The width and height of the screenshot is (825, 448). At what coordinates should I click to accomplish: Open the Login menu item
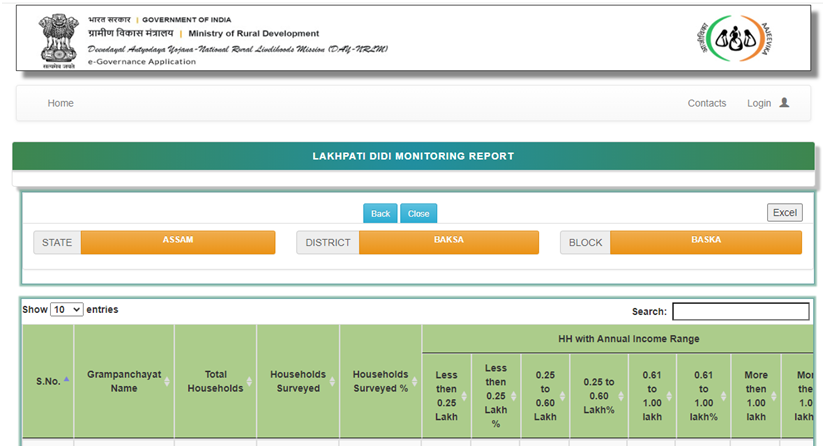point(759,103)
